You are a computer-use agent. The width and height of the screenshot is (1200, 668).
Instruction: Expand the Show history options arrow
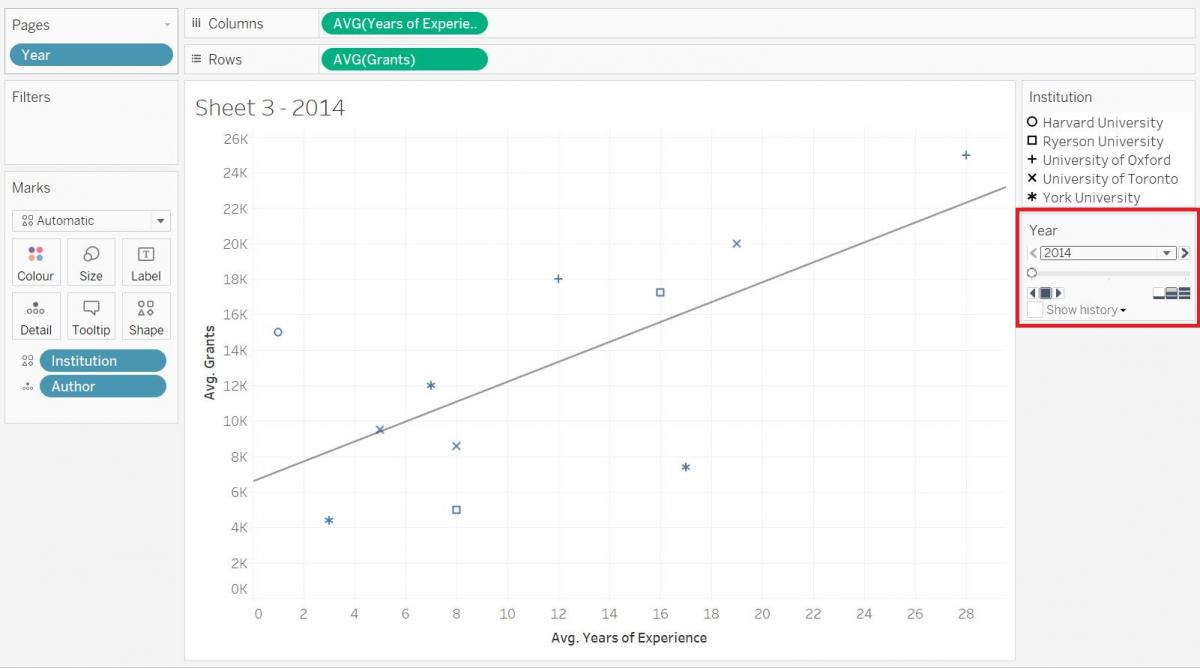coord(1123,311)
